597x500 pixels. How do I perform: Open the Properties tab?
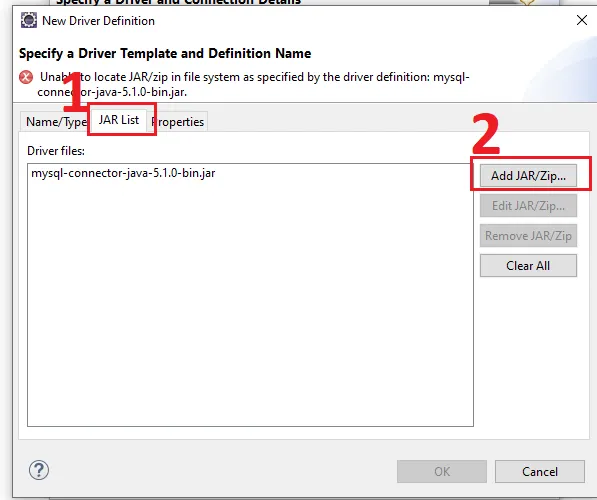click(x=178, y=122)
